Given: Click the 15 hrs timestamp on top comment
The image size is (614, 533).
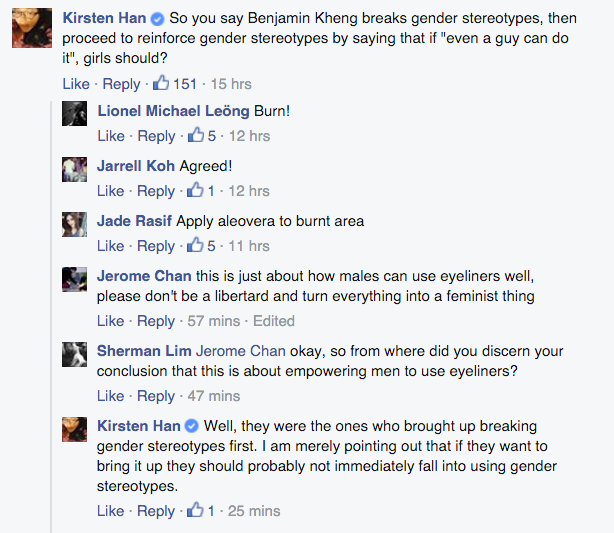Looking at the screenshot, I should pyautogui.click(x=230, y=84).
